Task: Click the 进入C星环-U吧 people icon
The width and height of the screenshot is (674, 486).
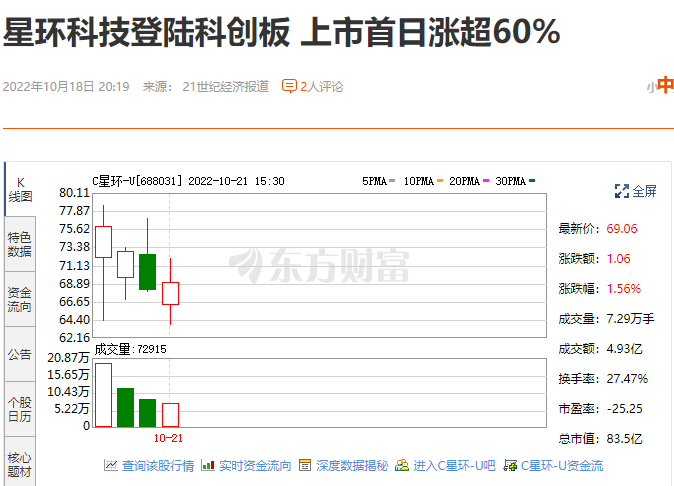Action: (x=402, y=465)
